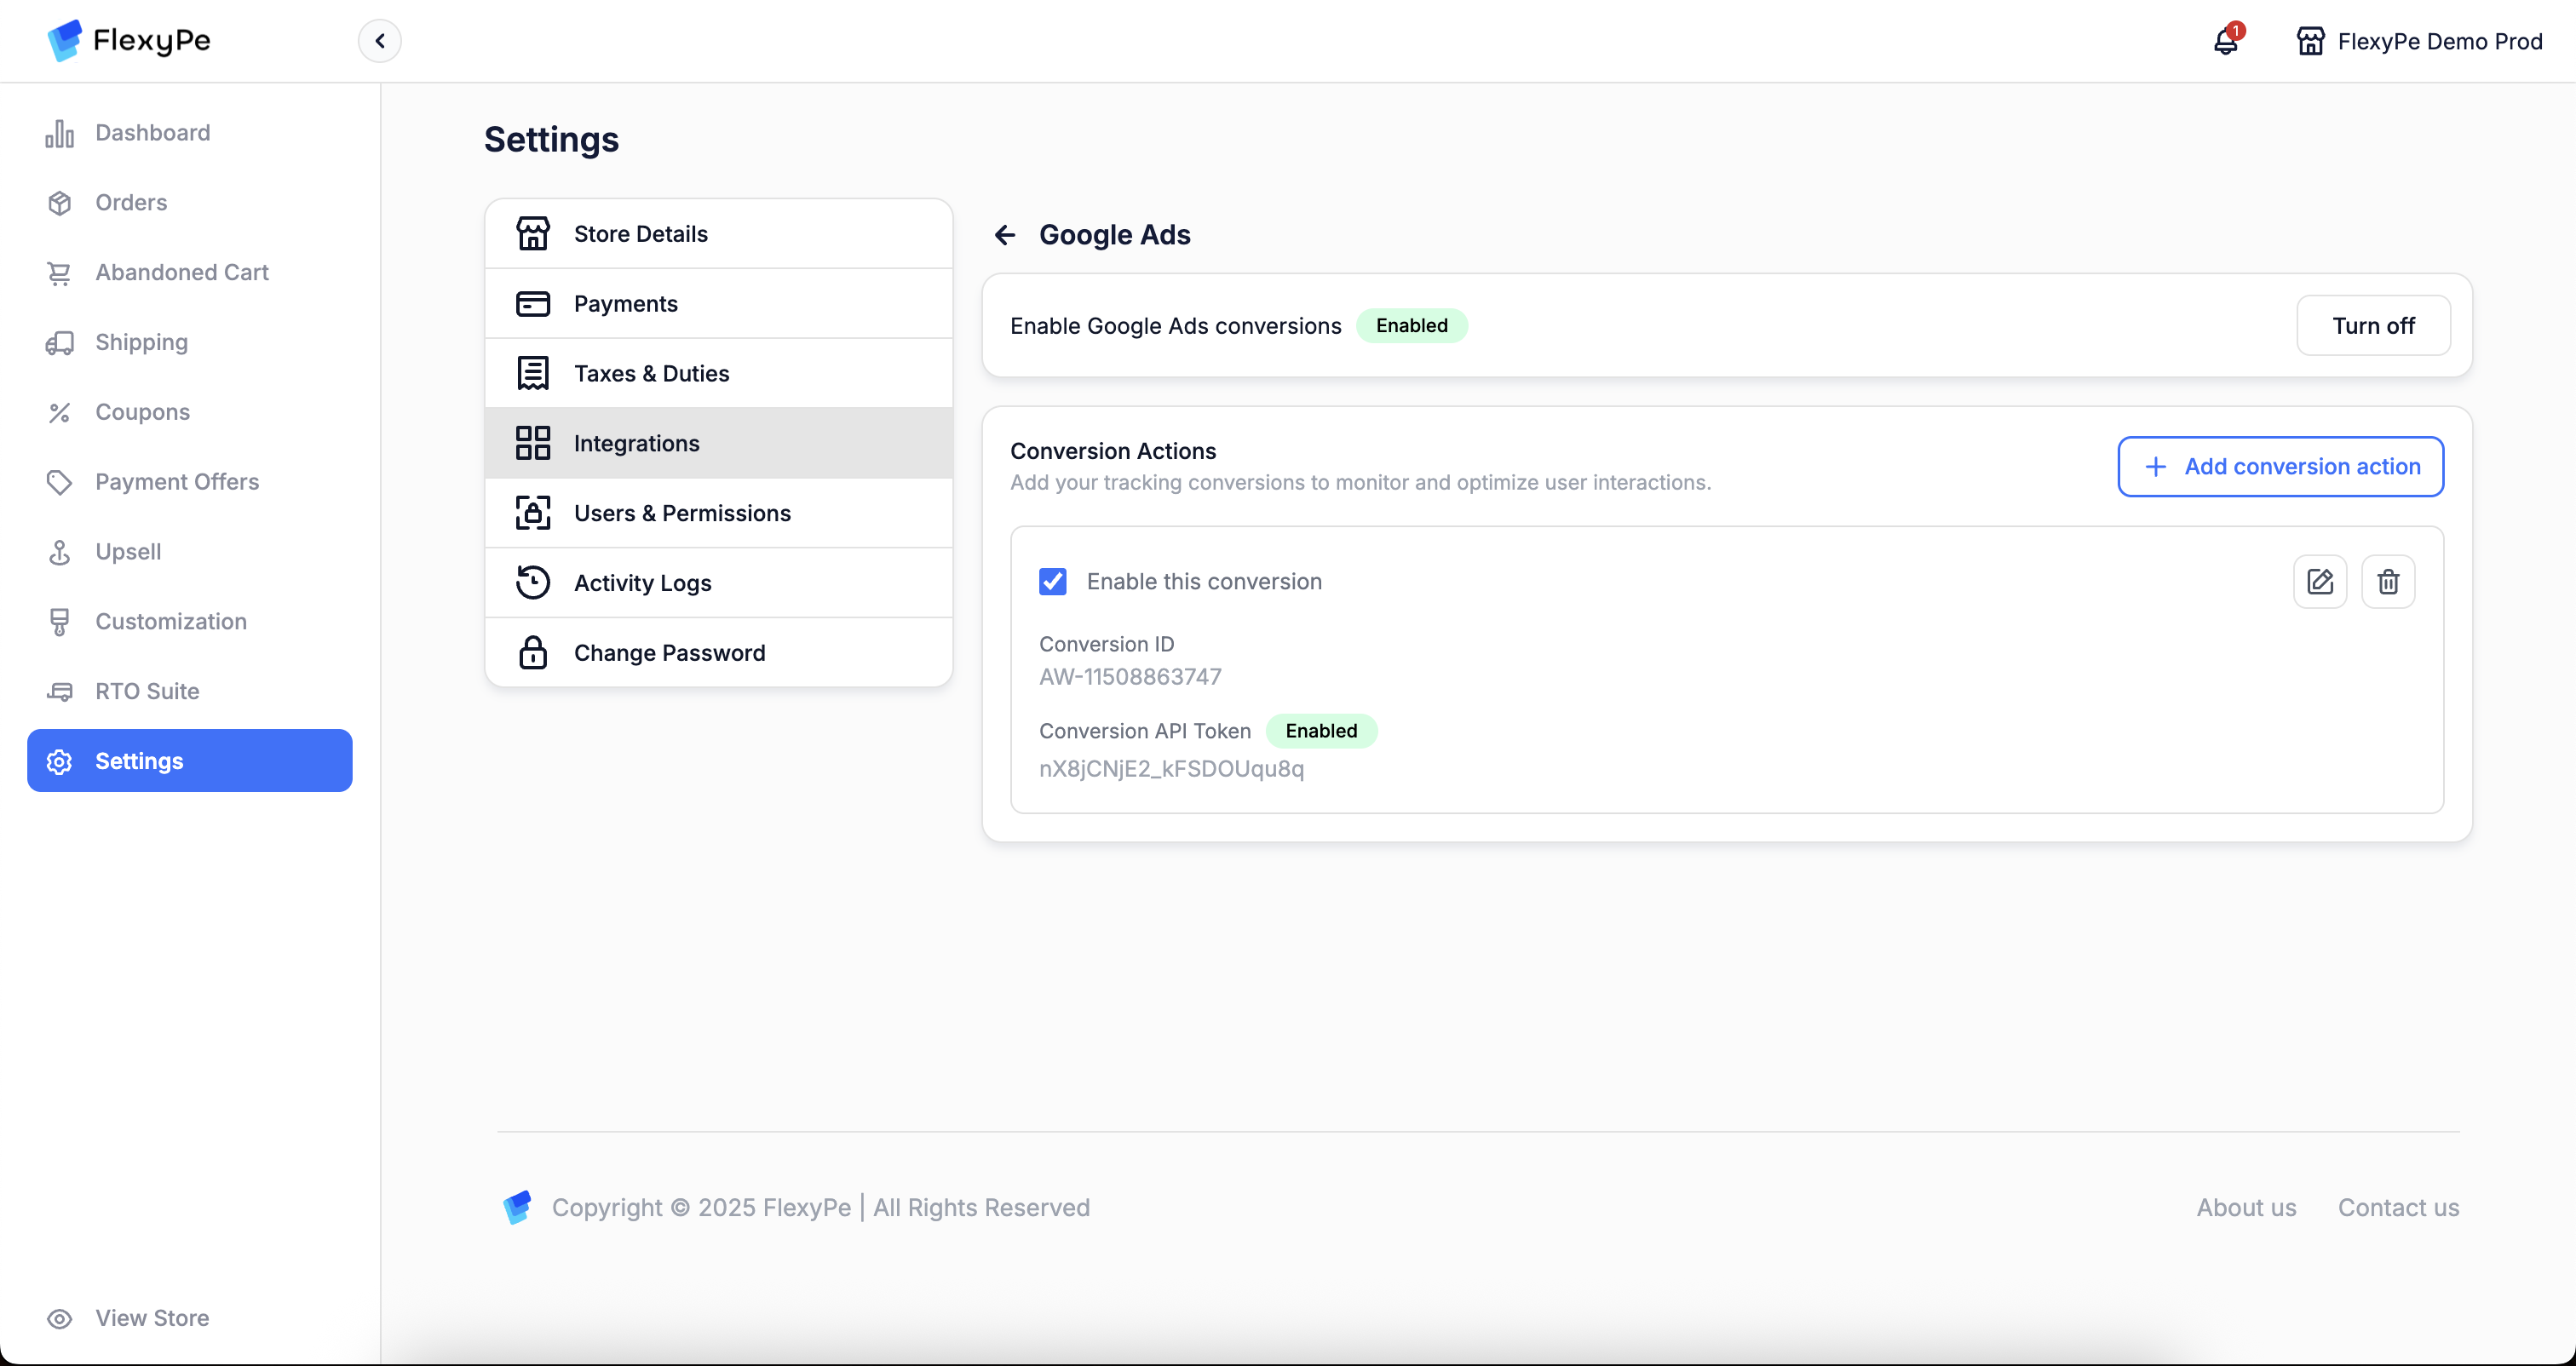Click the Shipping truck icon
Image resolution: width=2576 pixels, height=1366 pixels.
point(59,342)
